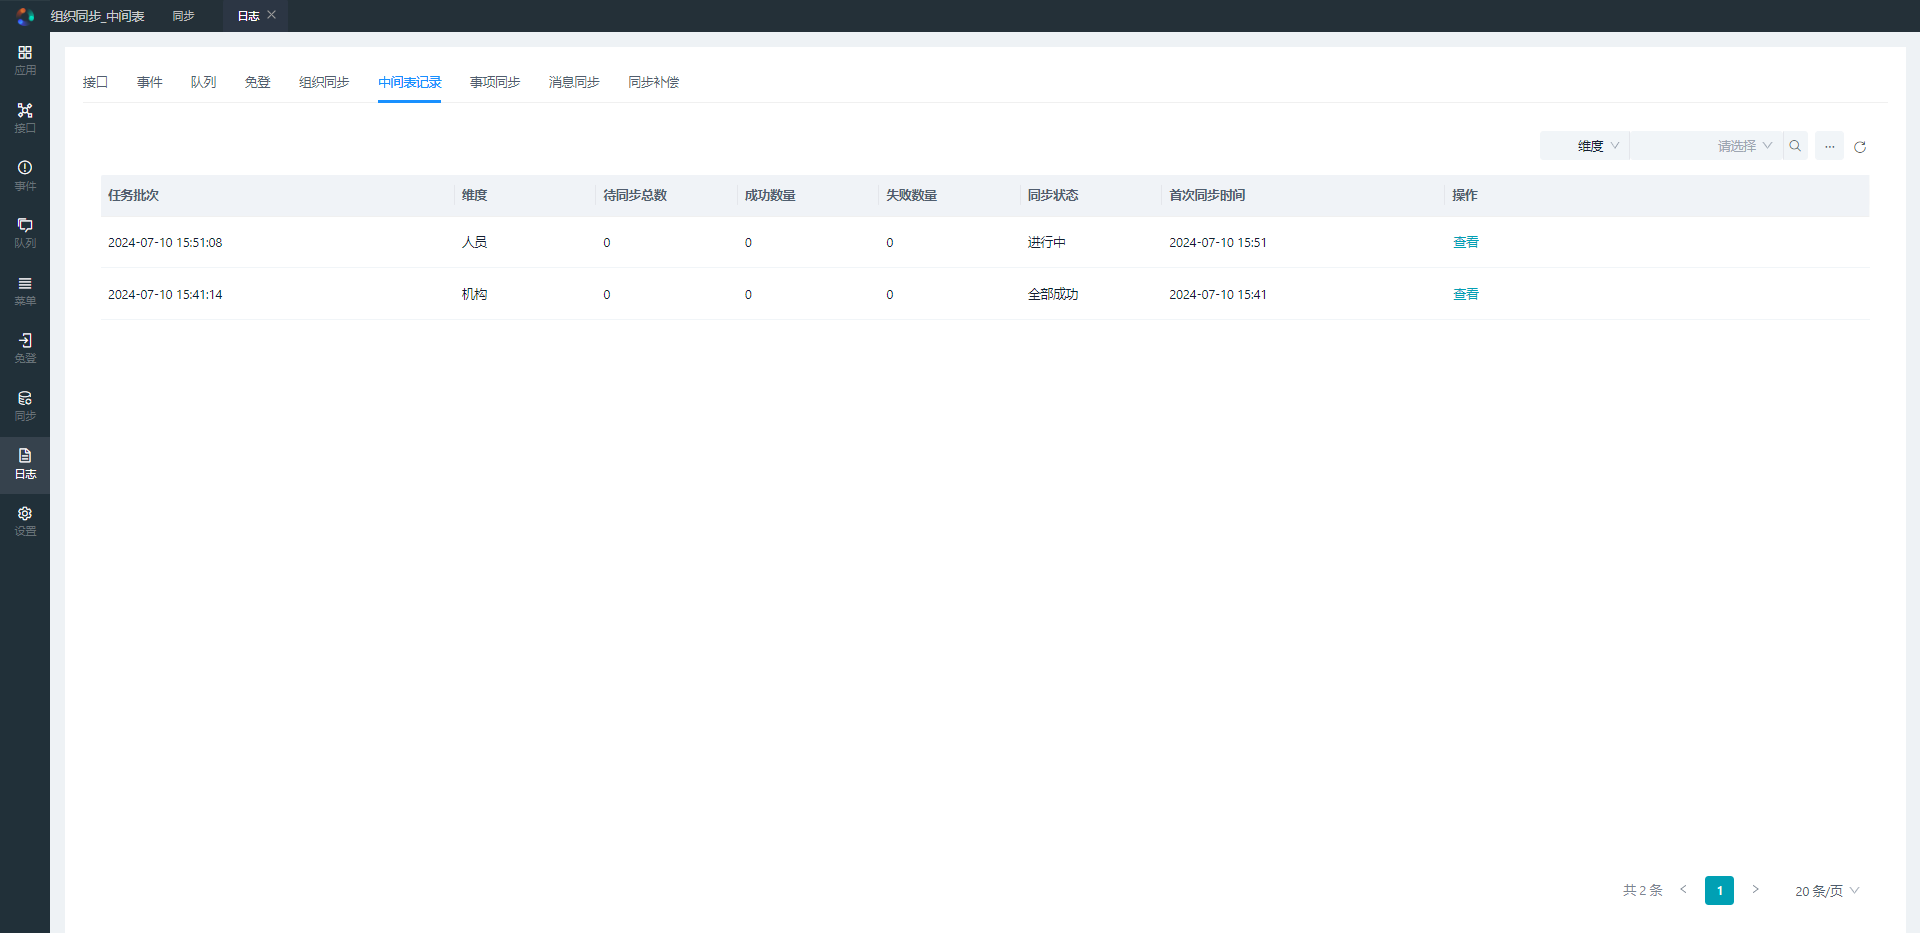Switch to the 同步补偿 tab
Viewport: 1920px width, 933px height.
tap(653, 82)
